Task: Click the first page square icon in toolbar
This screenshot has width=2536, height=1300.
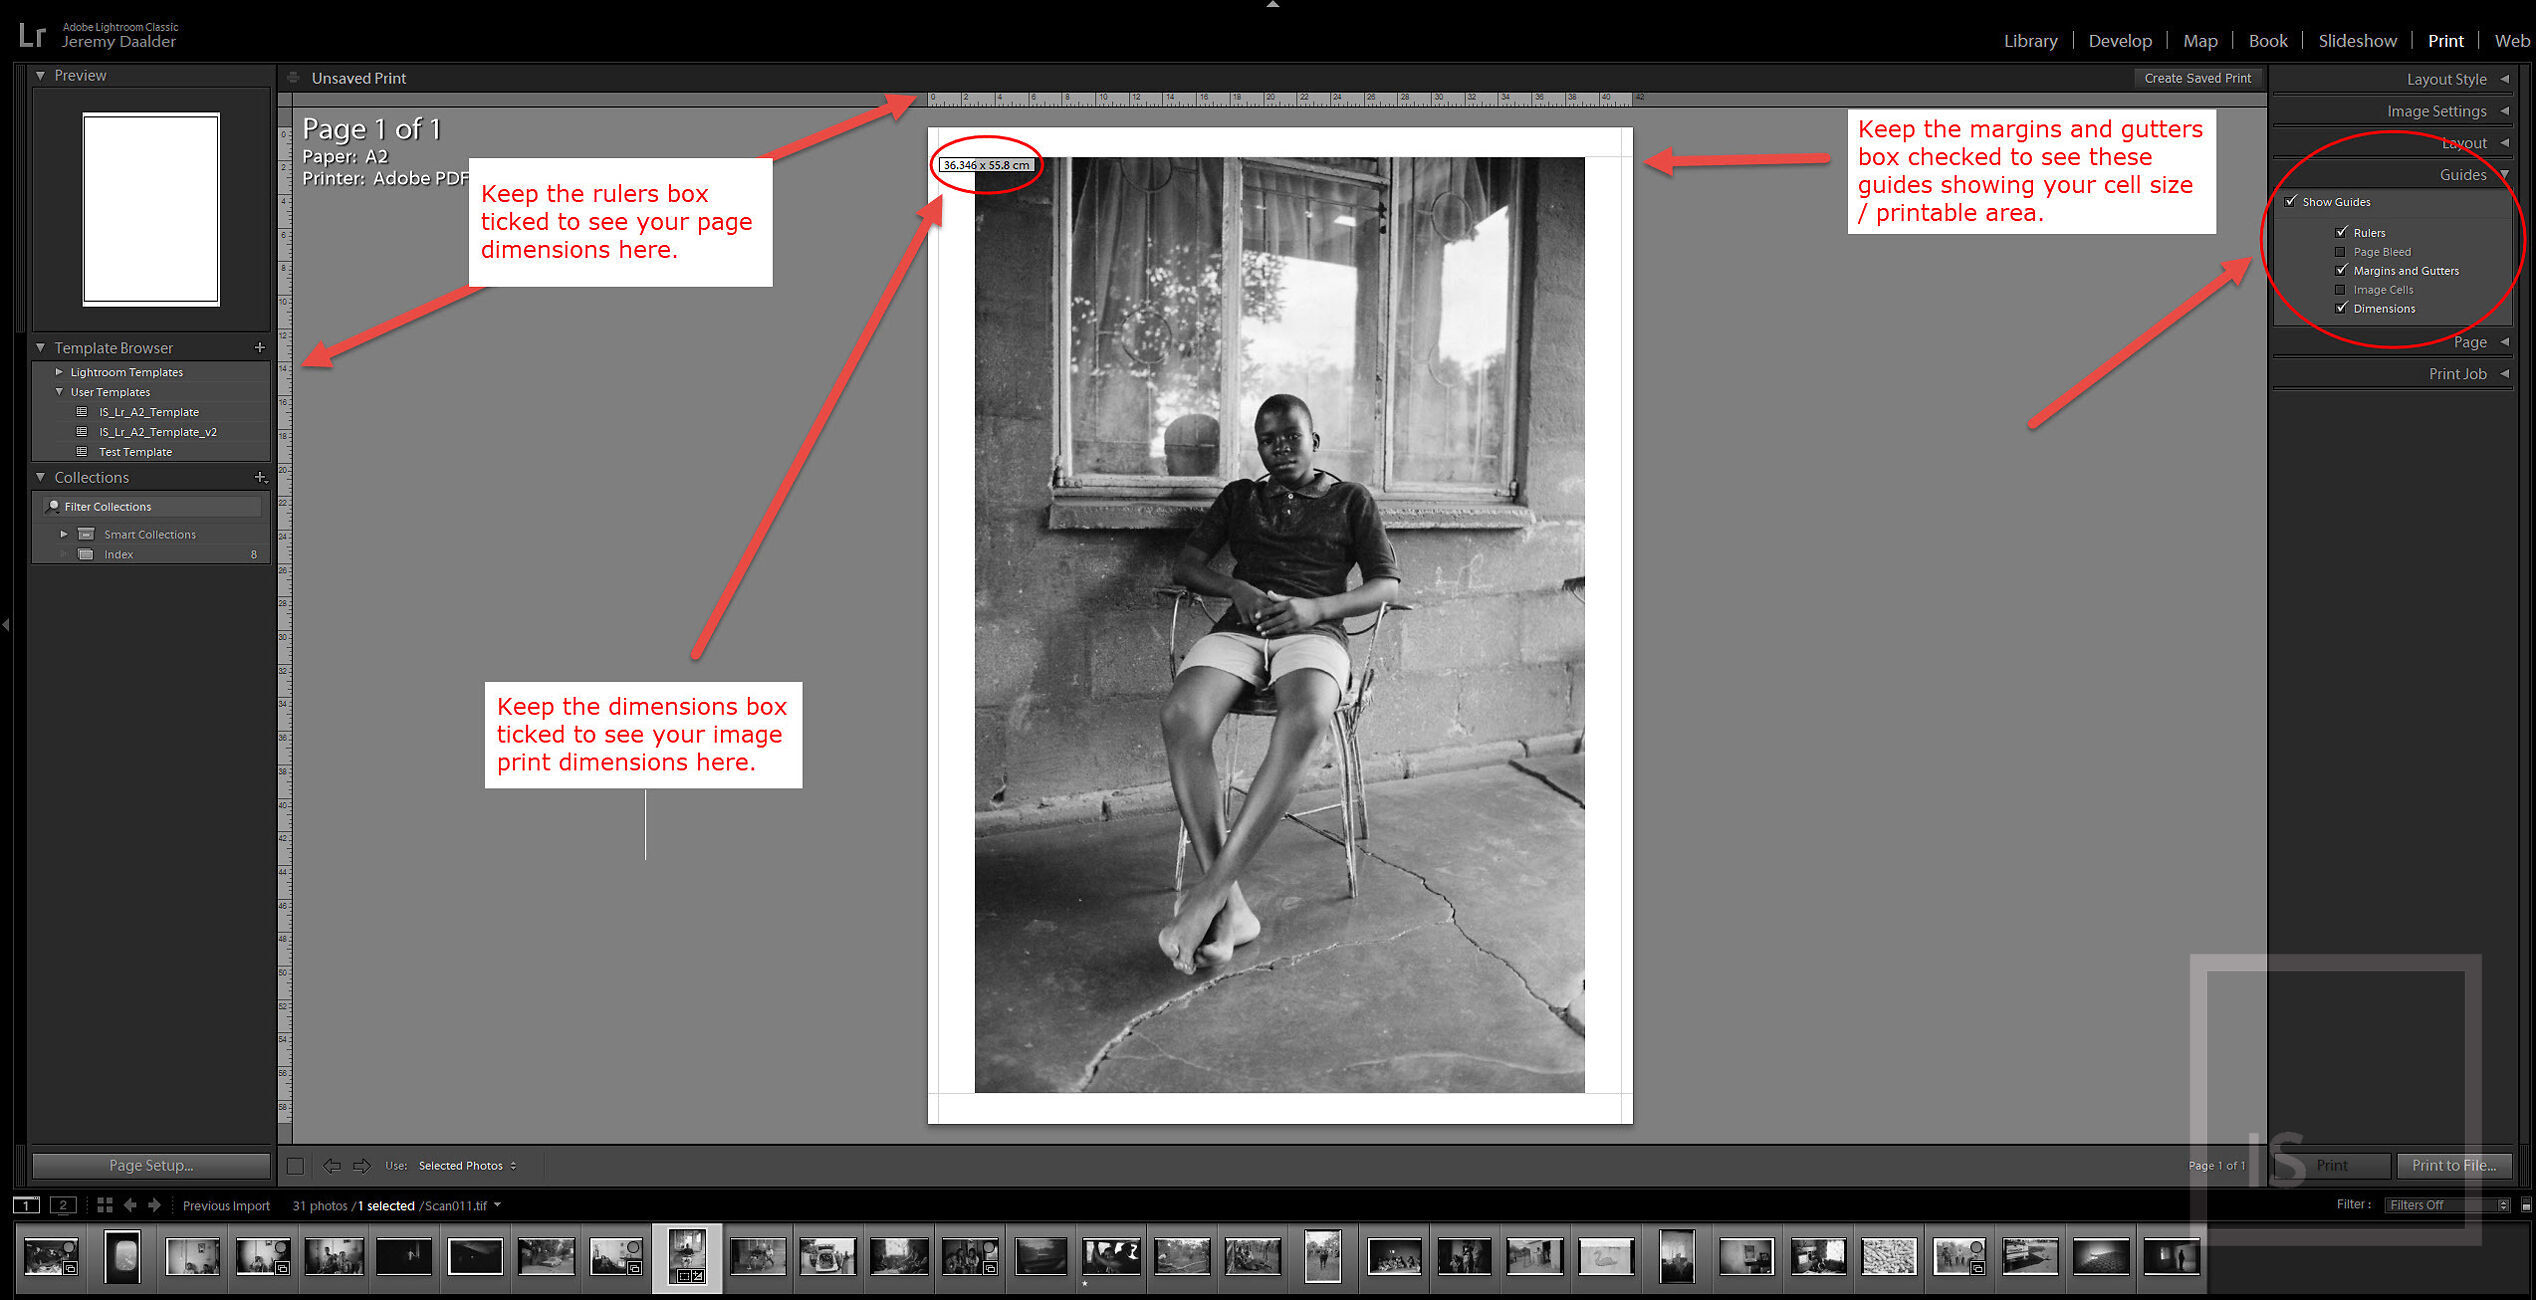Action: 295,1166
